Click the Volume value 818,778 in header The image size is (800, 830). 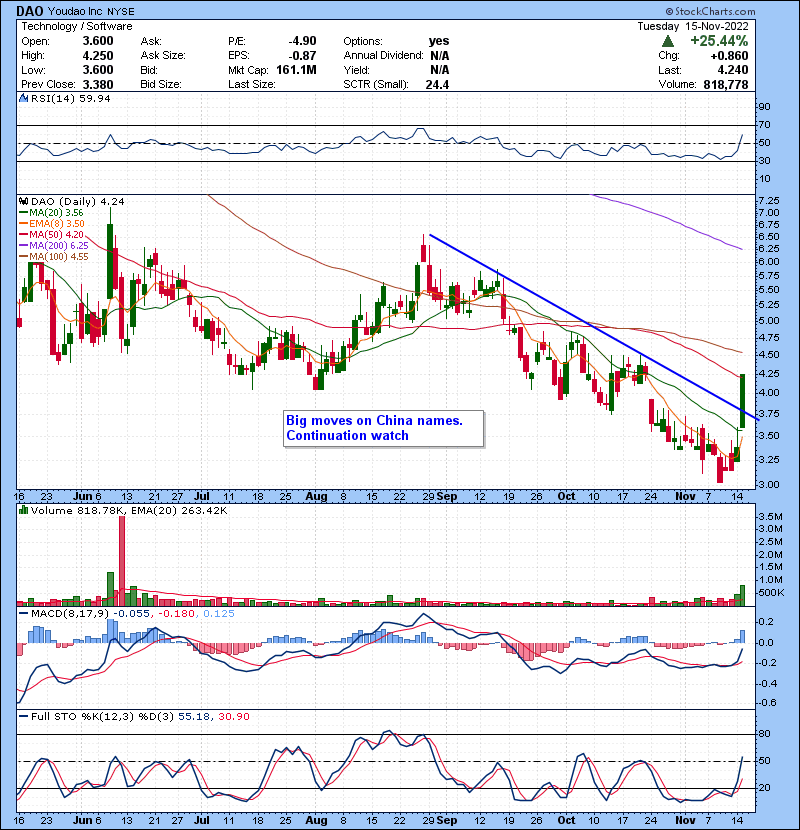coord(726,84)
